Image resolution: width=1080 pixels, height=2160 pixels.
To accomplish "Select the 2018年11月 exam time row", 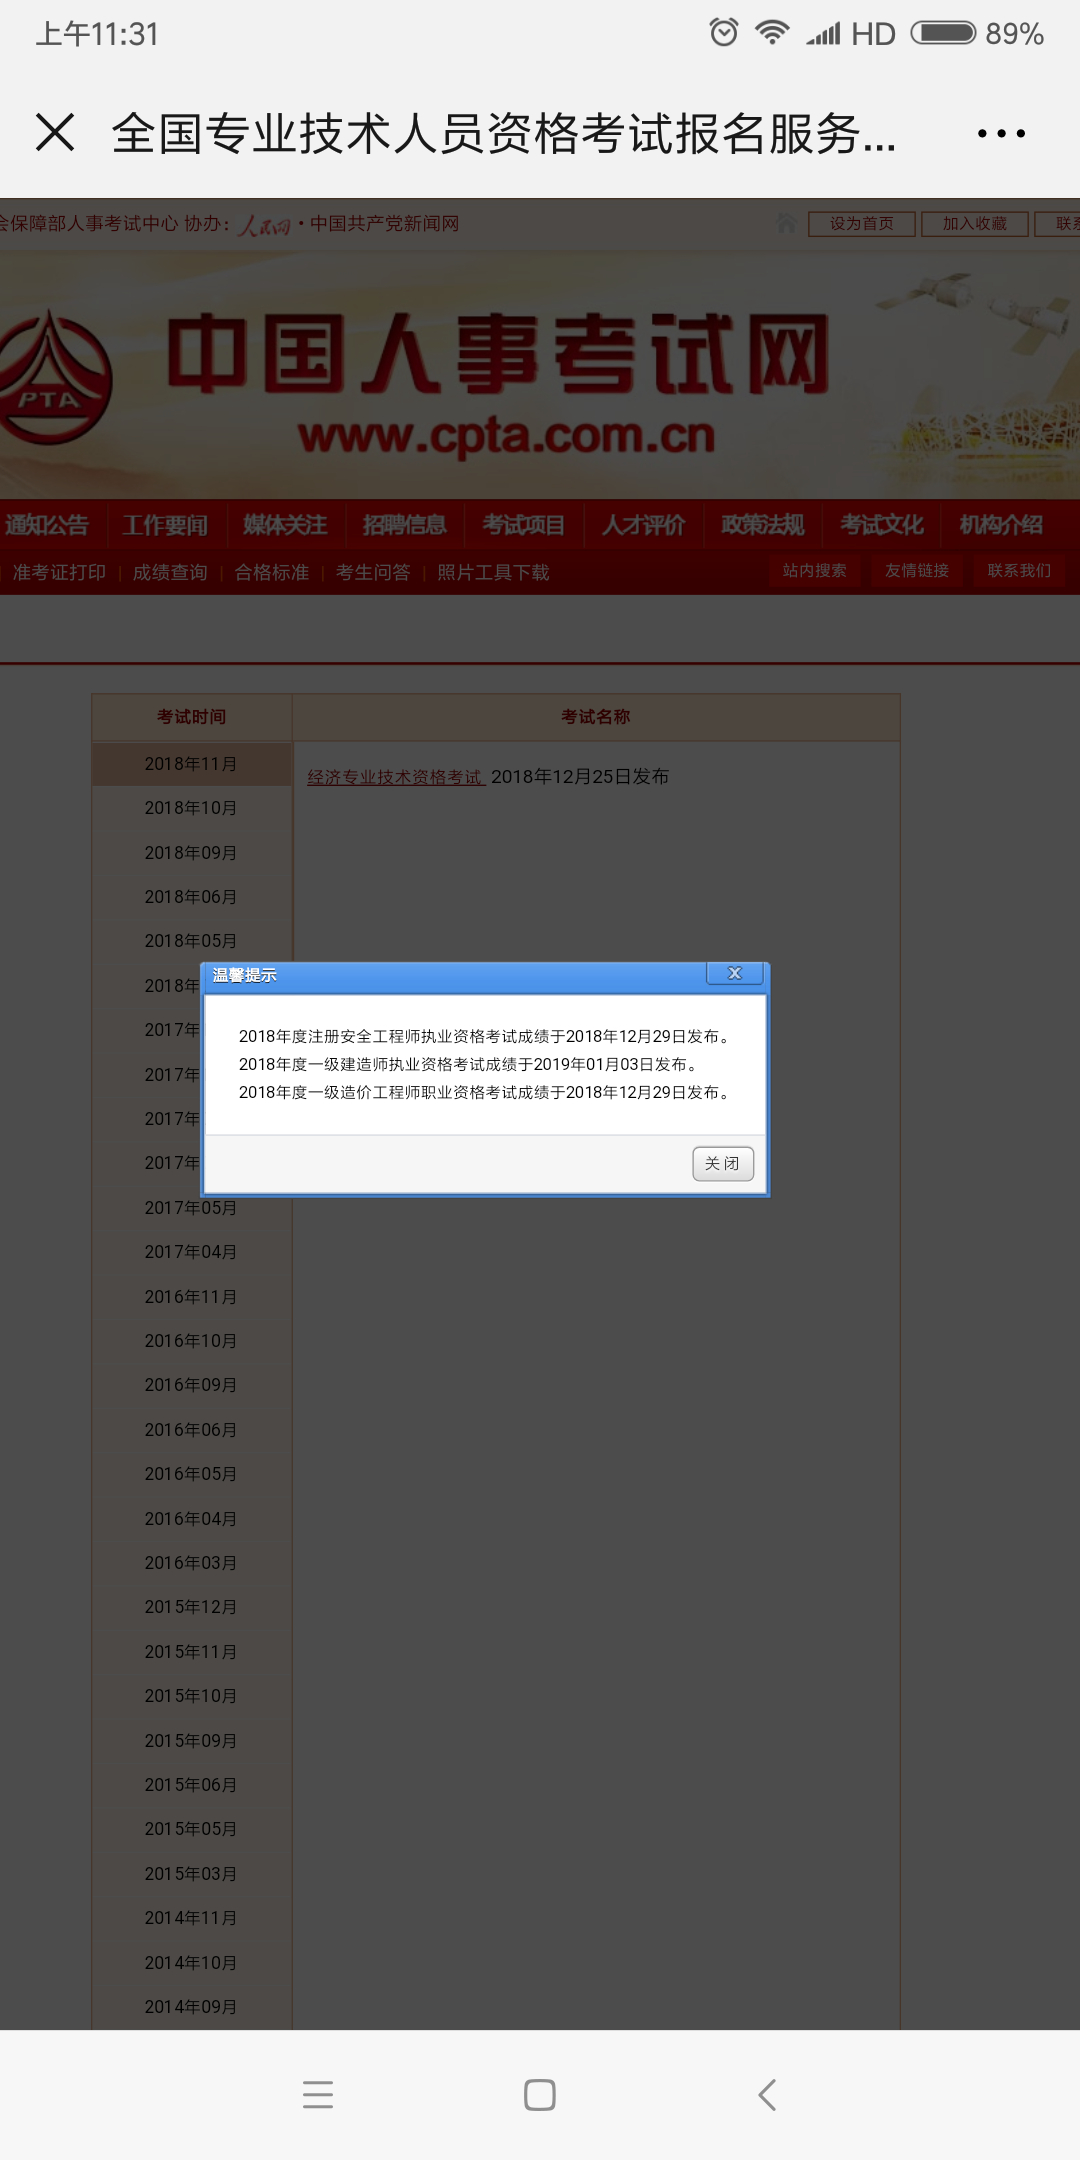I will coord(191,764).
